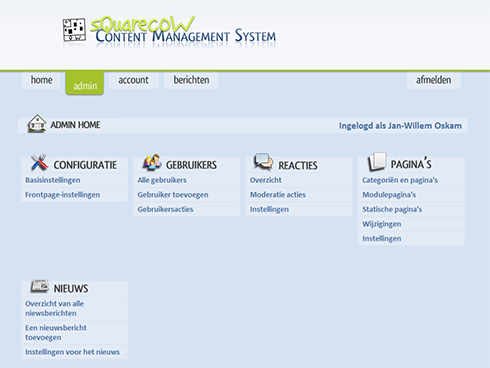
Task: Click the Admin Home house icon
Action: (37, 123)
